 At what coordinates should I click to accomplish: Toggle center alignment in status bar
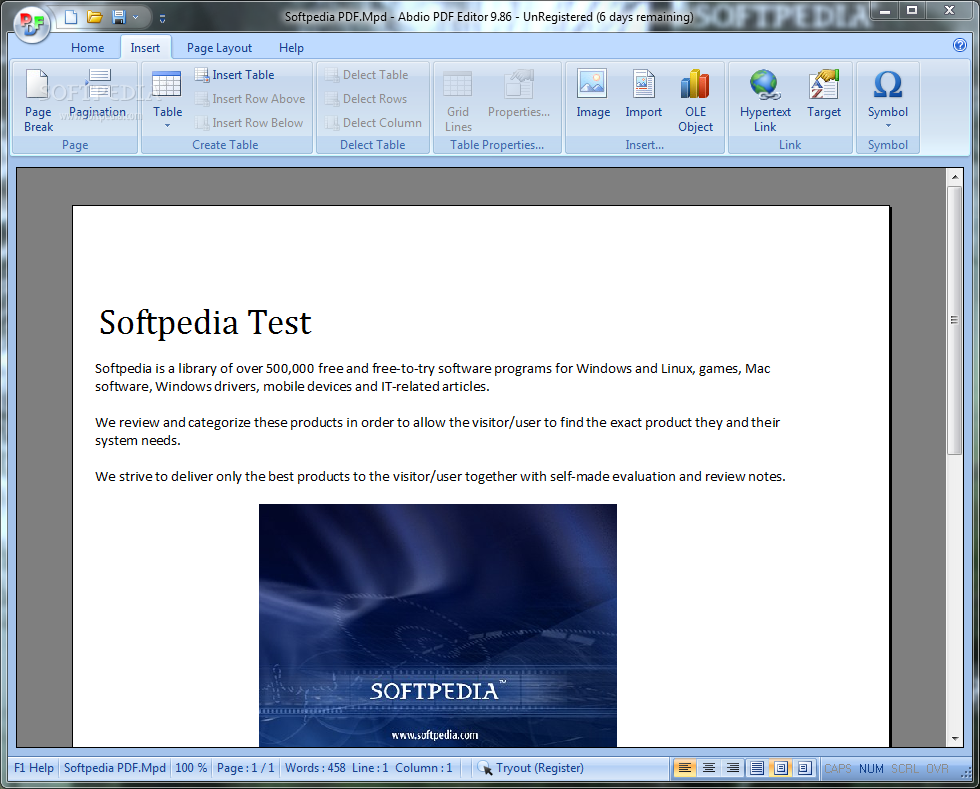click(x=709, y=768)
